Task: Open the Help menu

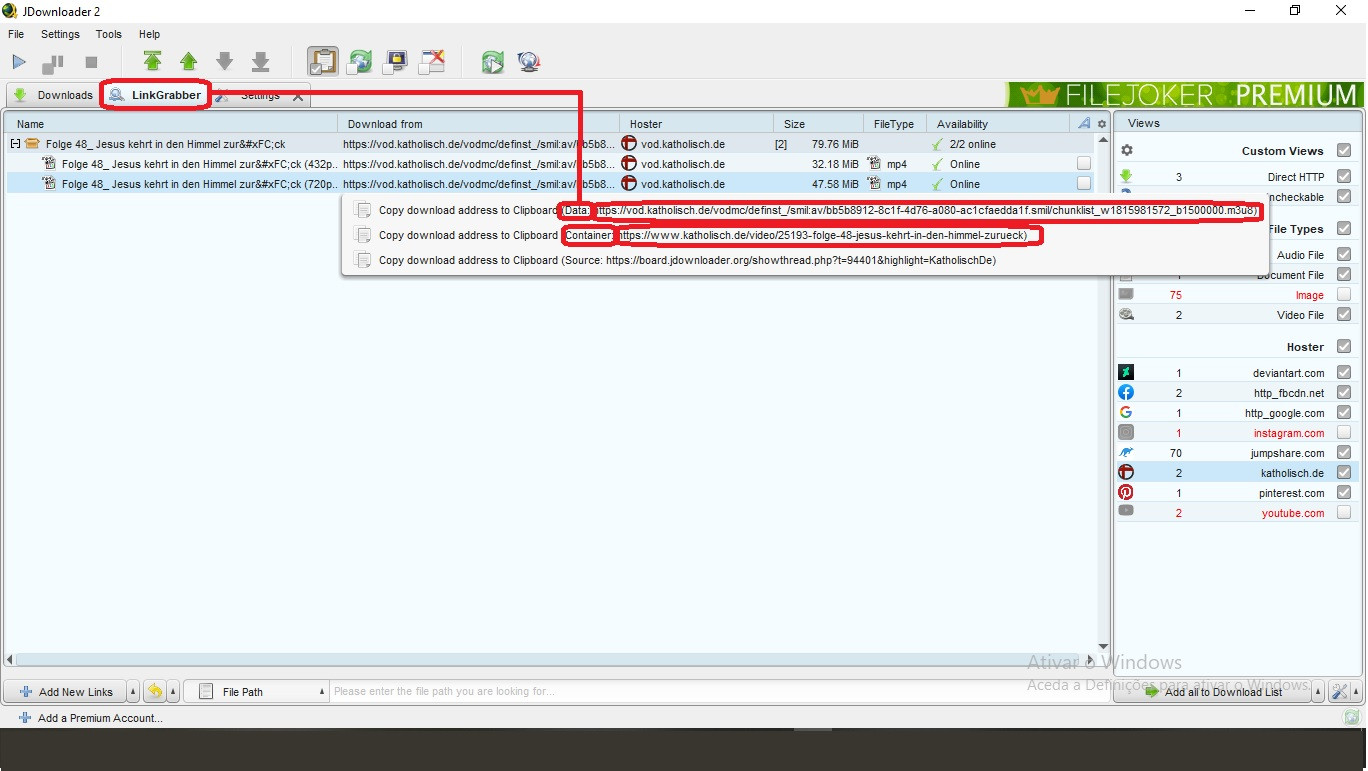Action: click(149, 34)
